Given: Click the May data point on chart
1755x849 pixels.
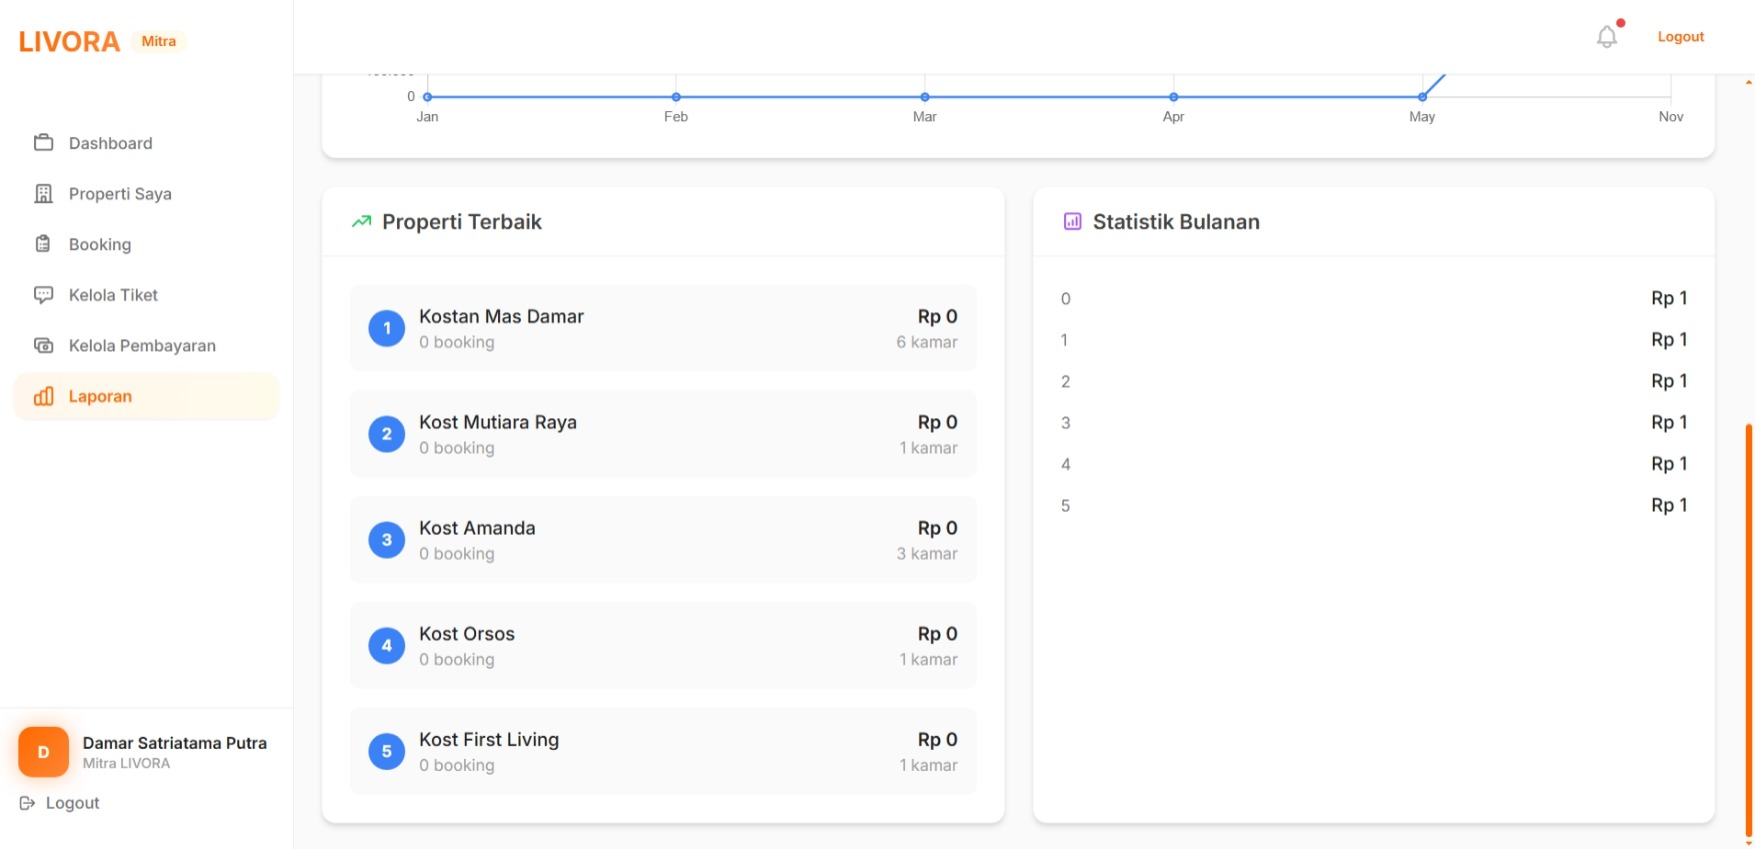Looking at the screenshot, I should 1422,97.
